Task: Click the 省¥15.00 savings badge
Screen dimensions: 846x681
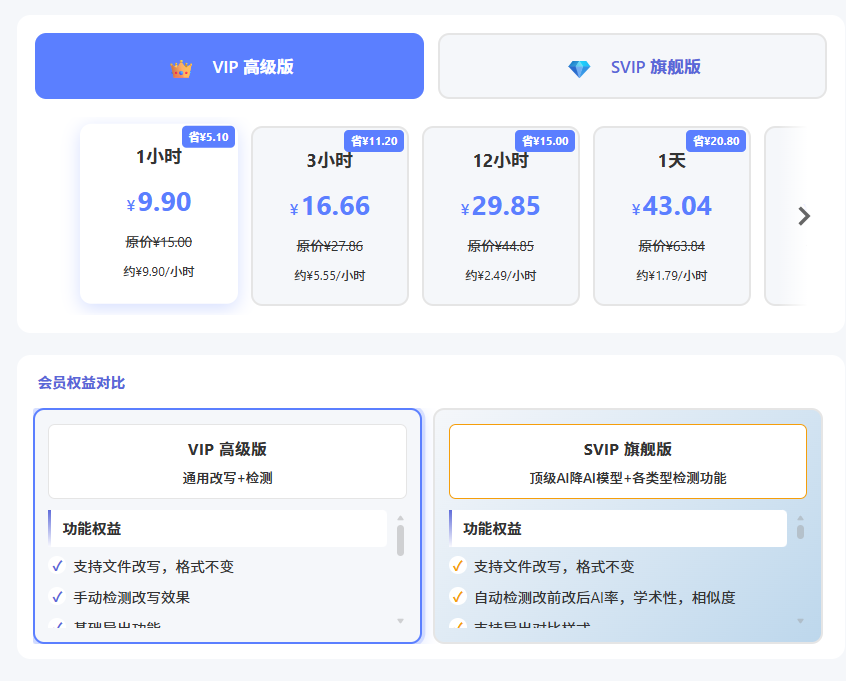Action: point(546,141)
